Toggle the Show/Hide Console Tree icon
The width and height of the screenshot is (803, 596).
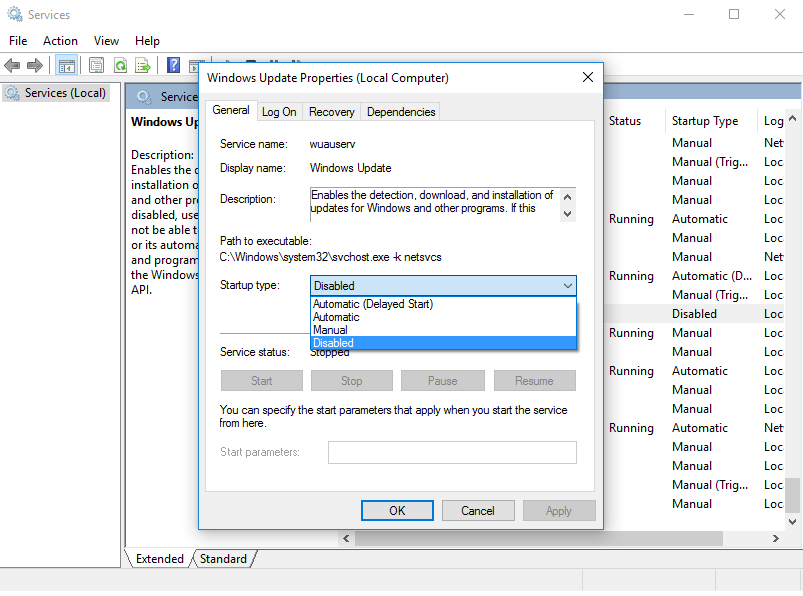[x=66, y=65]
